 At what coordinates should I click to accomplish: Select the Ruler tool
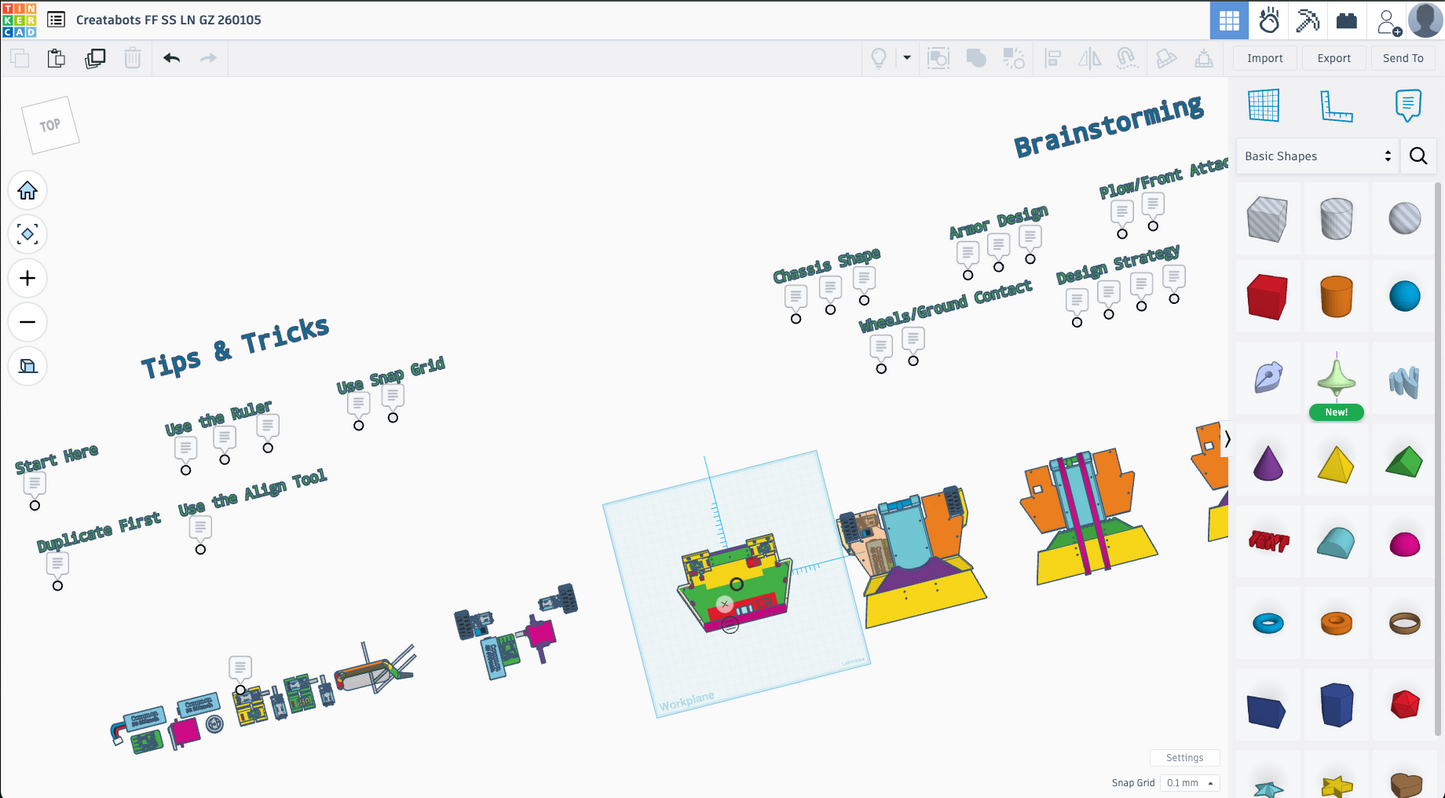1336,105
